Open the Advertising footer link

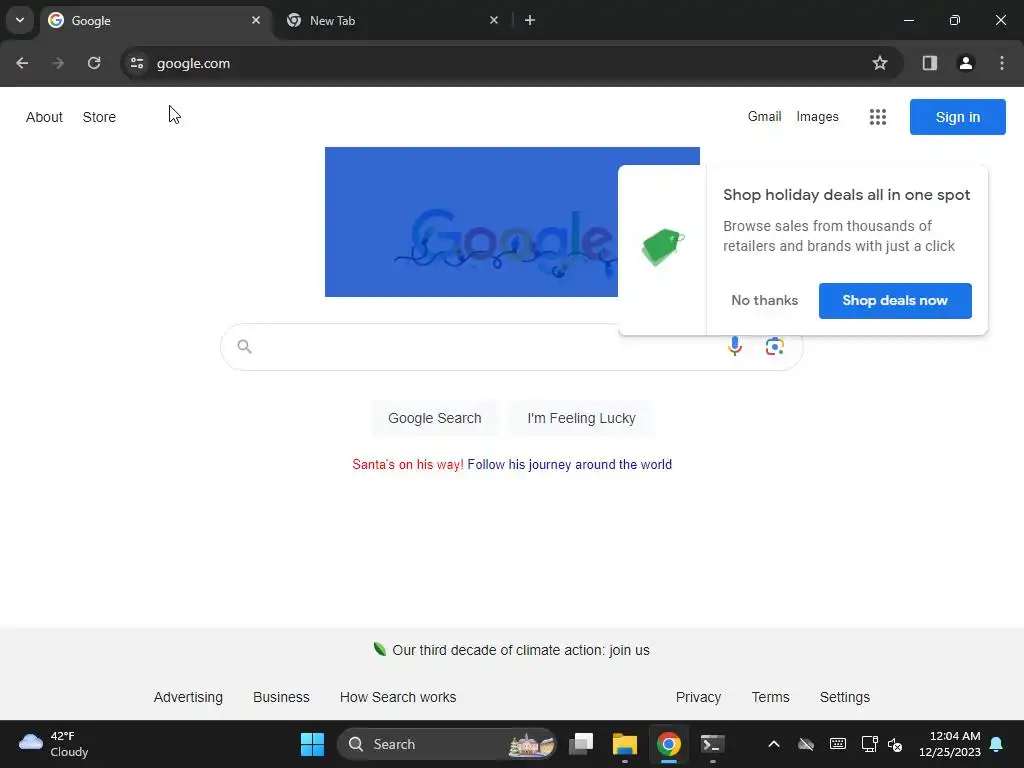pyautogui.click(x=188, y=697)
